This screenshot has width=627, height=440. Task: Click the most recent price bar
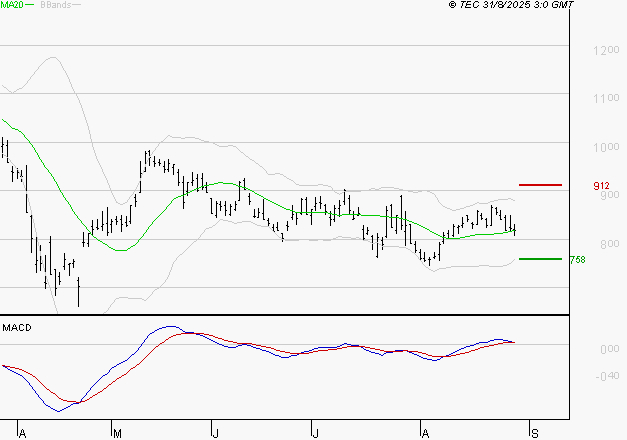514,230
